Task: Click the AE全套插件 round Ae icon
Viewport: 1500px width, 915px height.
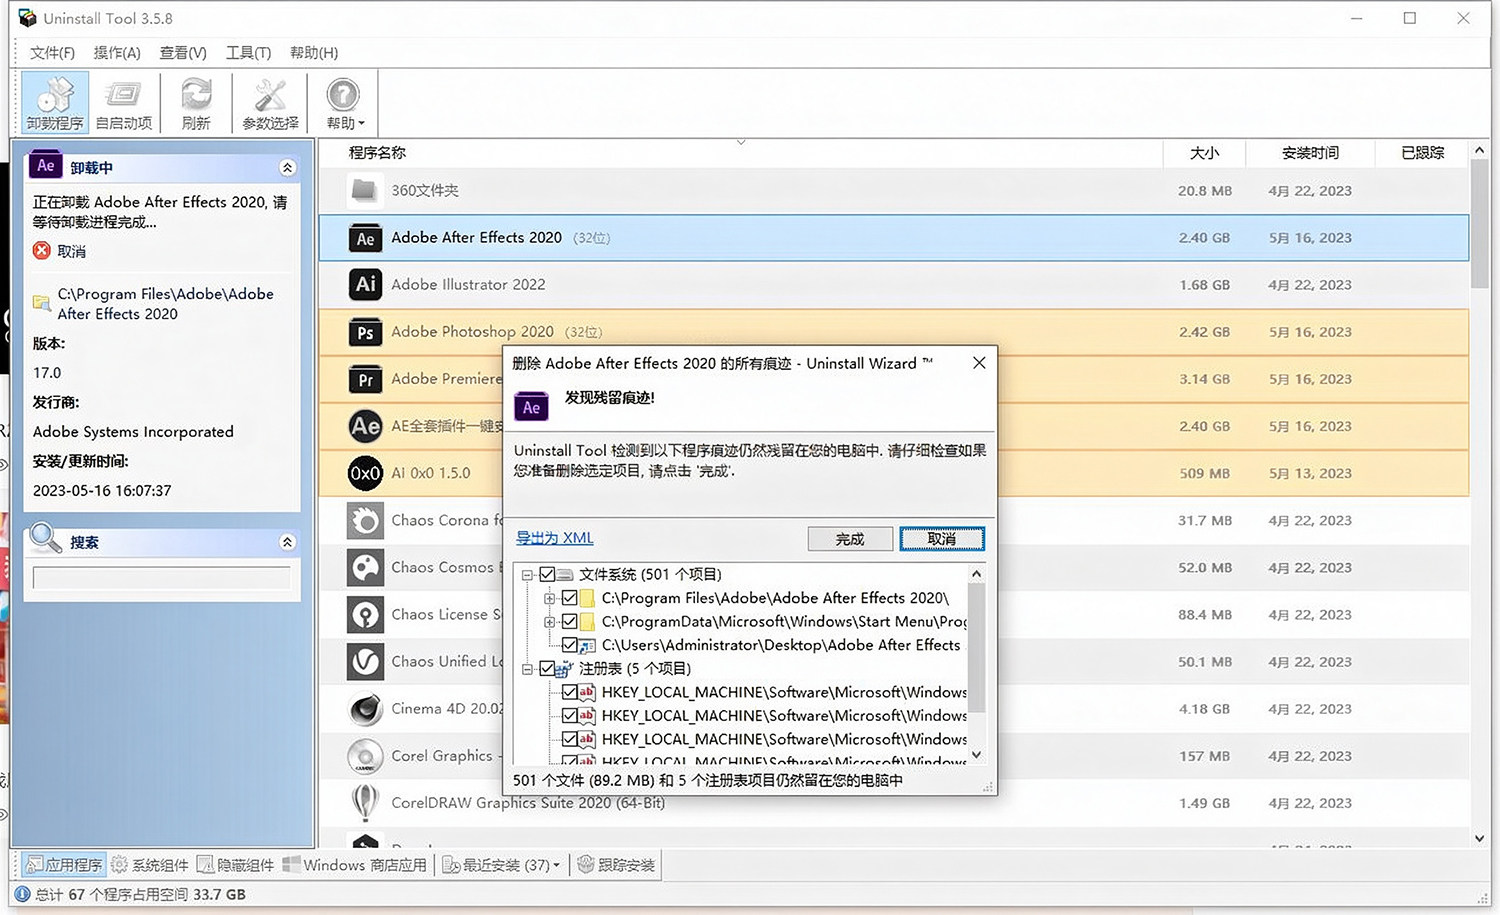Action: point(366,426)
